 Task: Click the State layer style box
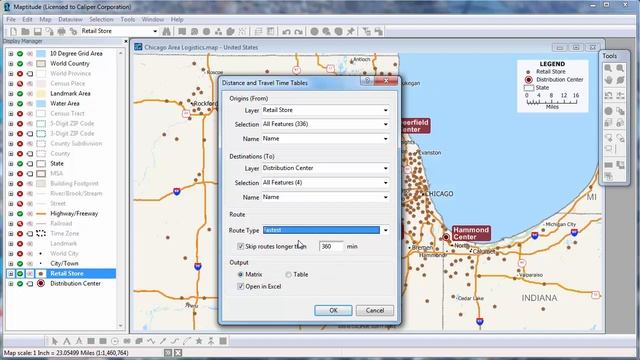pyautogui.click(x=41, y=164)
